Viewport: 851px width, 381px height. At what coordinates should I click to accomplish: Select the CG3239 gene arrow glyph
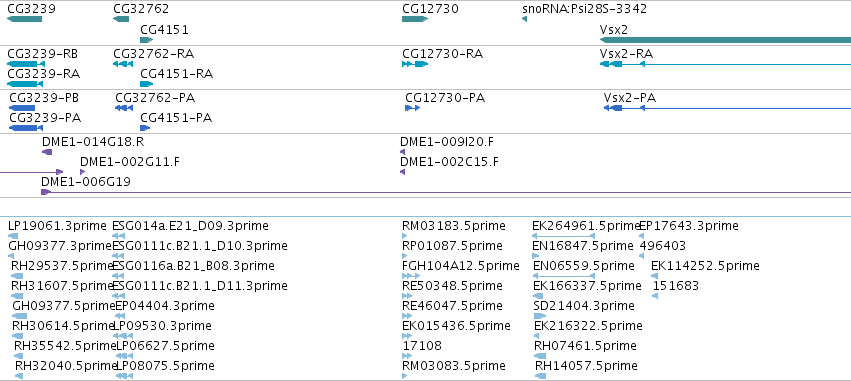pyautogui.click(x=24, y=19)
